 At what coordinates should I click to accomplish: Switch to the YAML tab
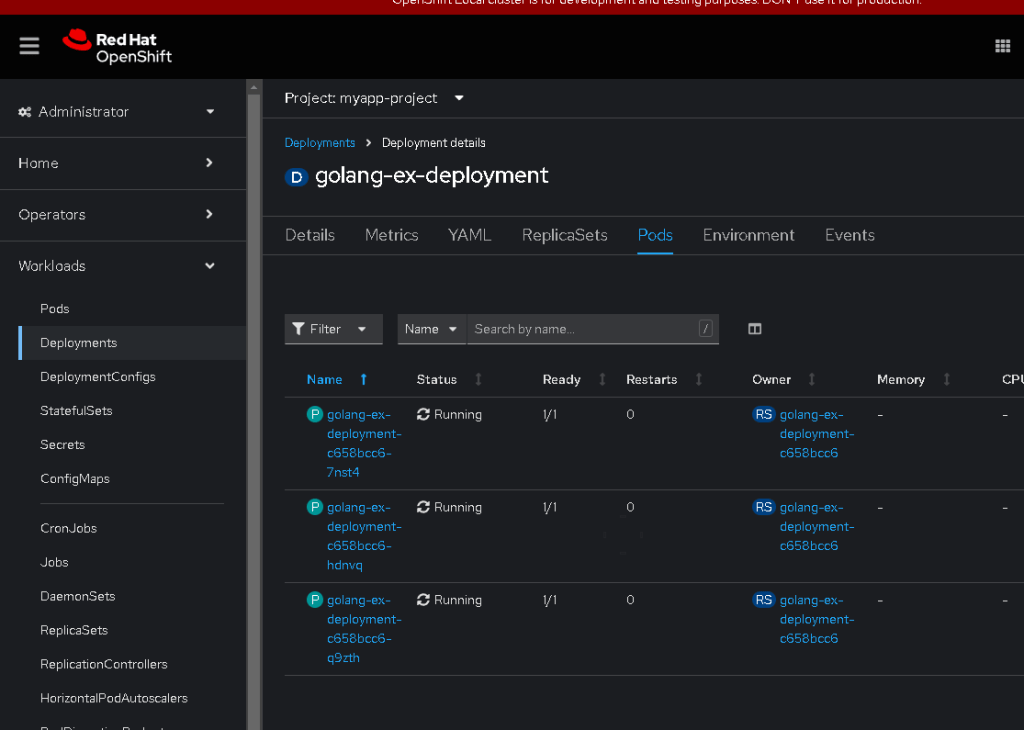(x=470, y=235)
